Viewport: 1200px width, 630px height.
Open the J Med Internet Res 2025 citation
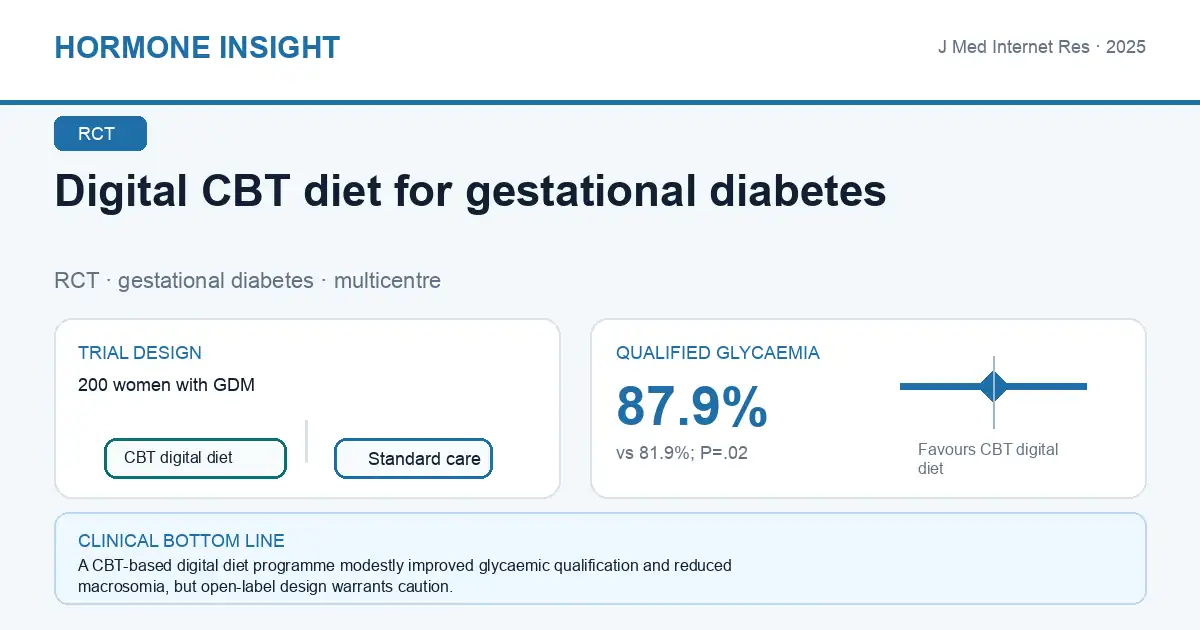click(1041, 47)
